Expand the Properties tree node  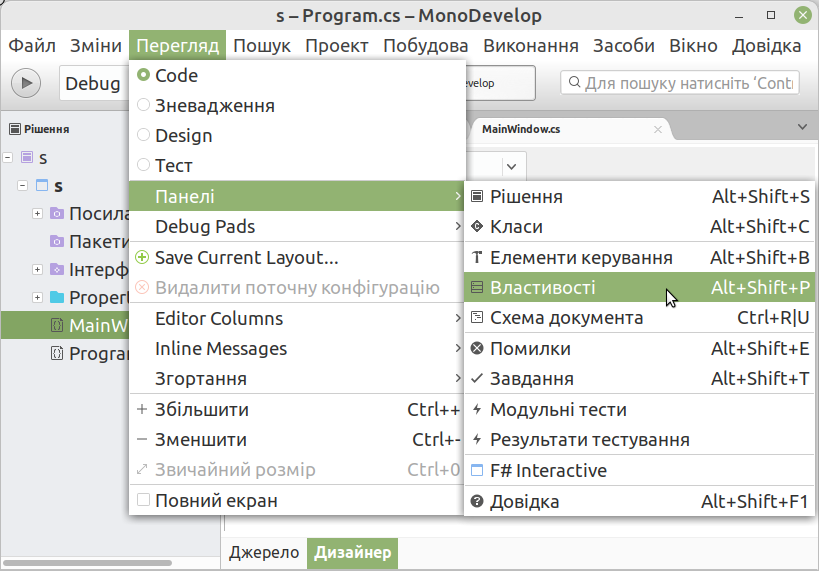point(37,297)
